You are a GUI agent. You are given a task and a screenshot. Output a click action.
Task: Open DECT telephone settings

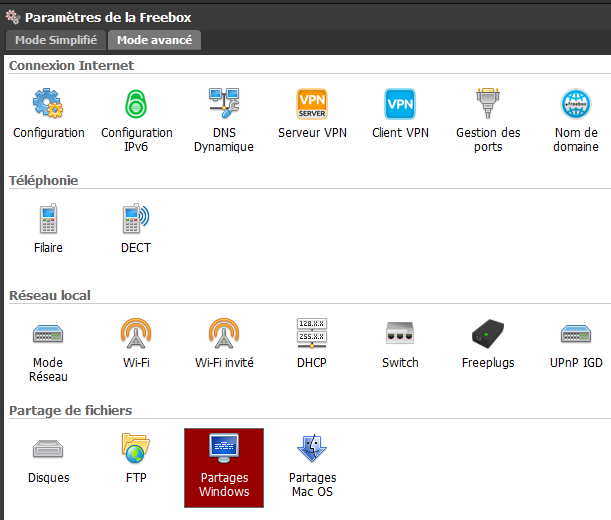tap(136, 219)
